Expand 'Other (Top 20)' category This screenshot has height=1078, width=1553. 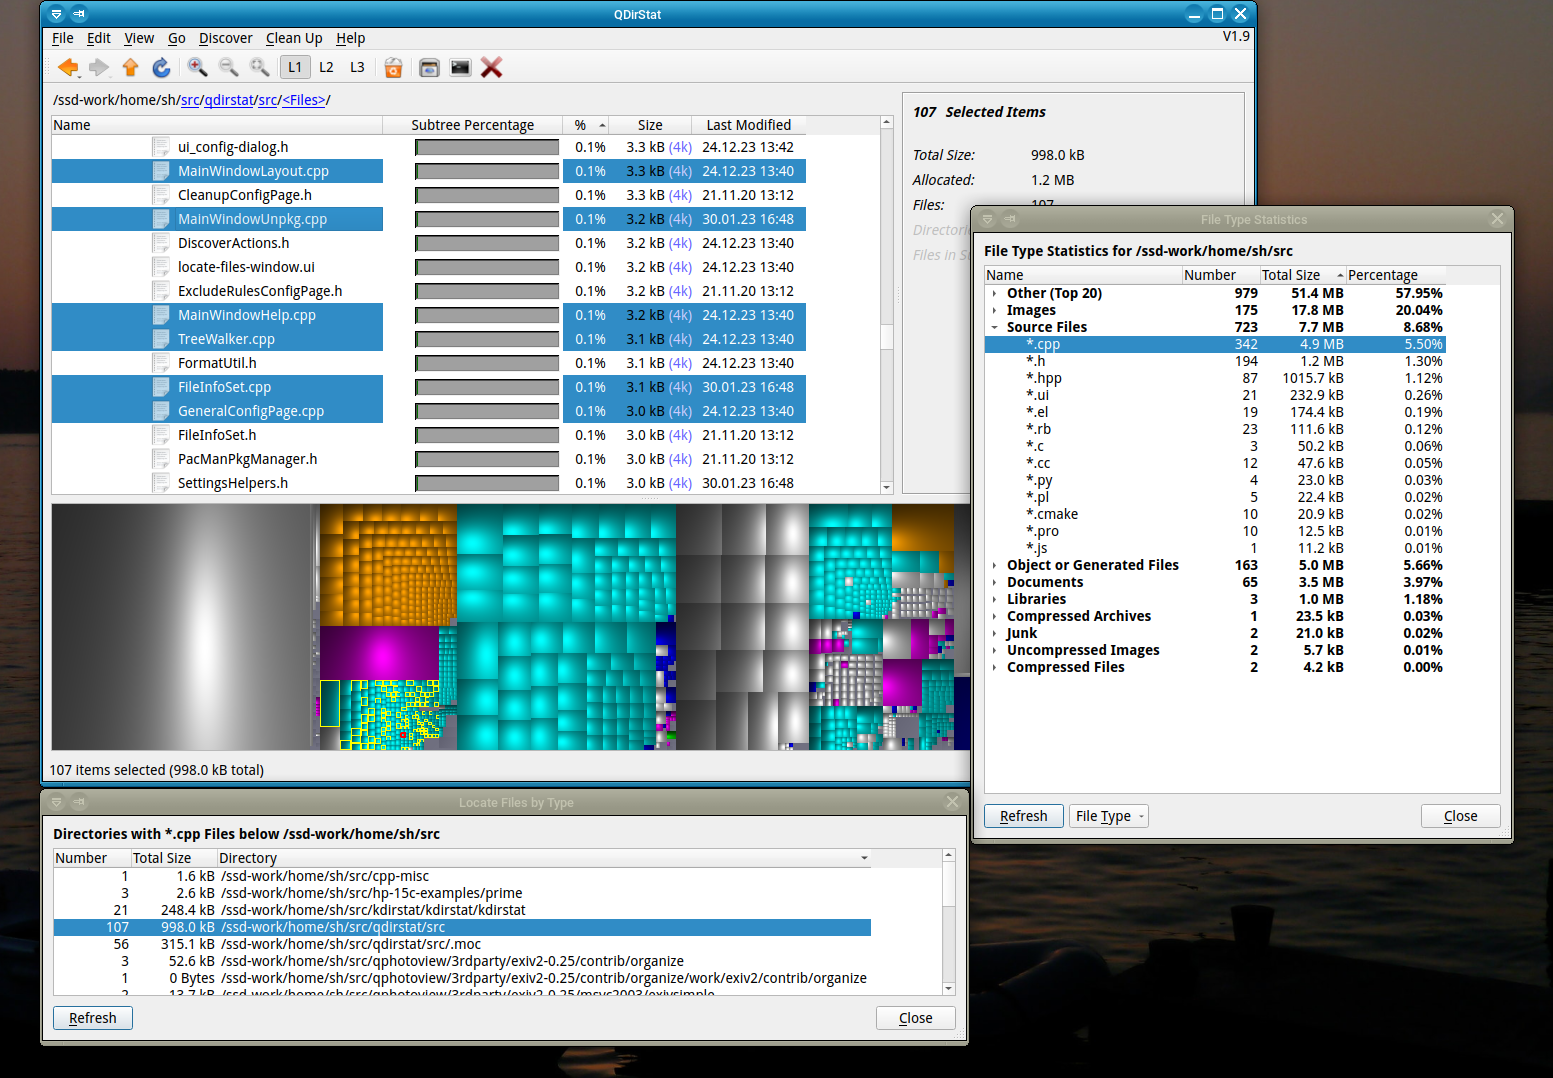tap(994, 293)
